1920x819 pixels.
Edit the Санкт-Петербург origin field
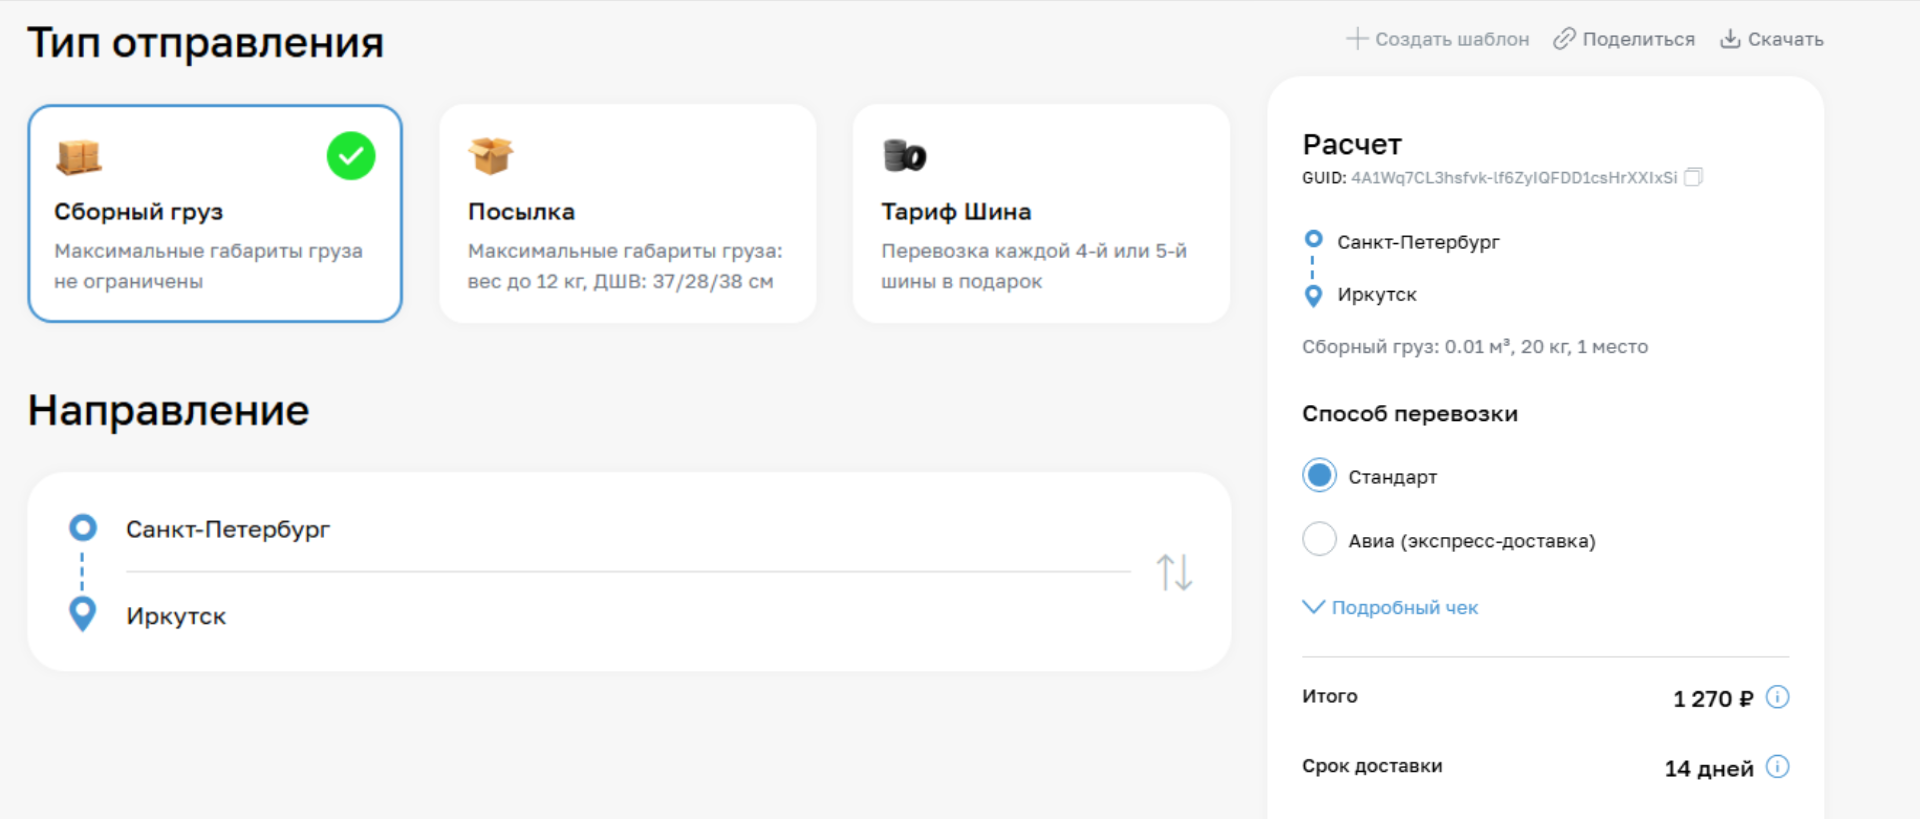click(x=628, y=529)
